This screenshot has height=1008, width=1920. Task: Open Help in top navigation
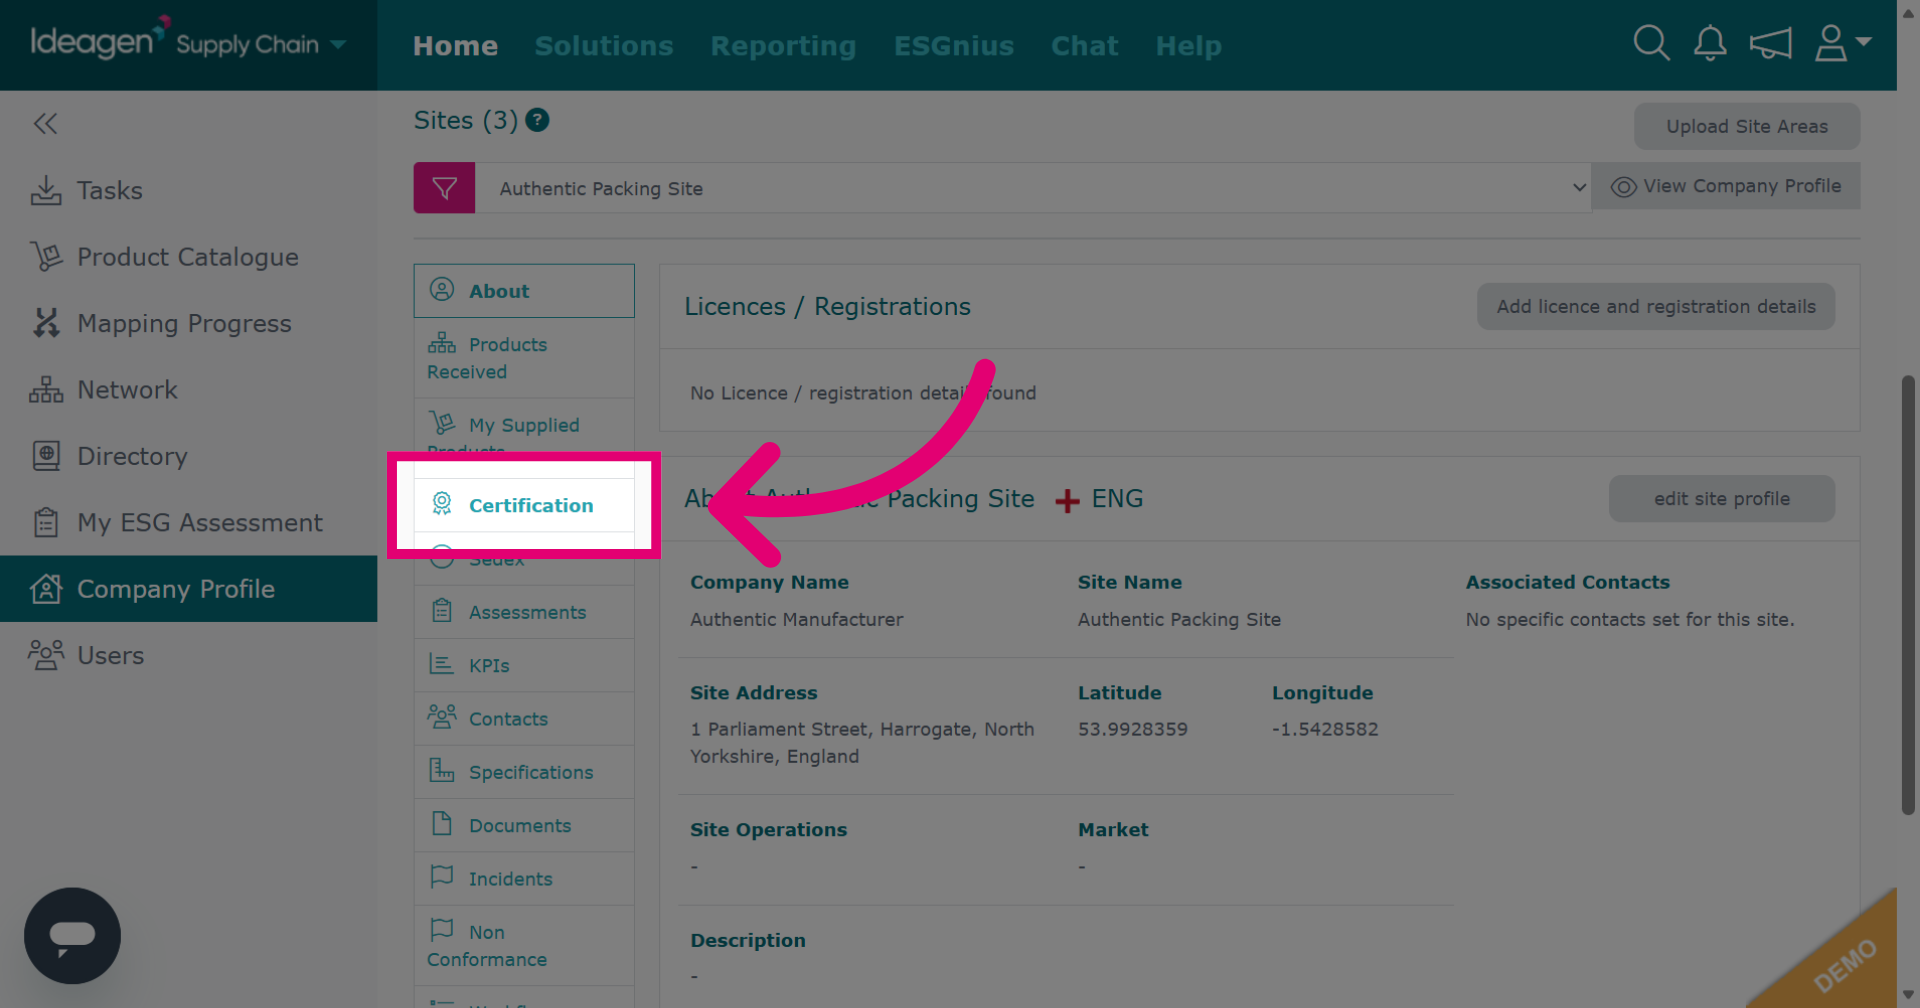(1188, 46)
